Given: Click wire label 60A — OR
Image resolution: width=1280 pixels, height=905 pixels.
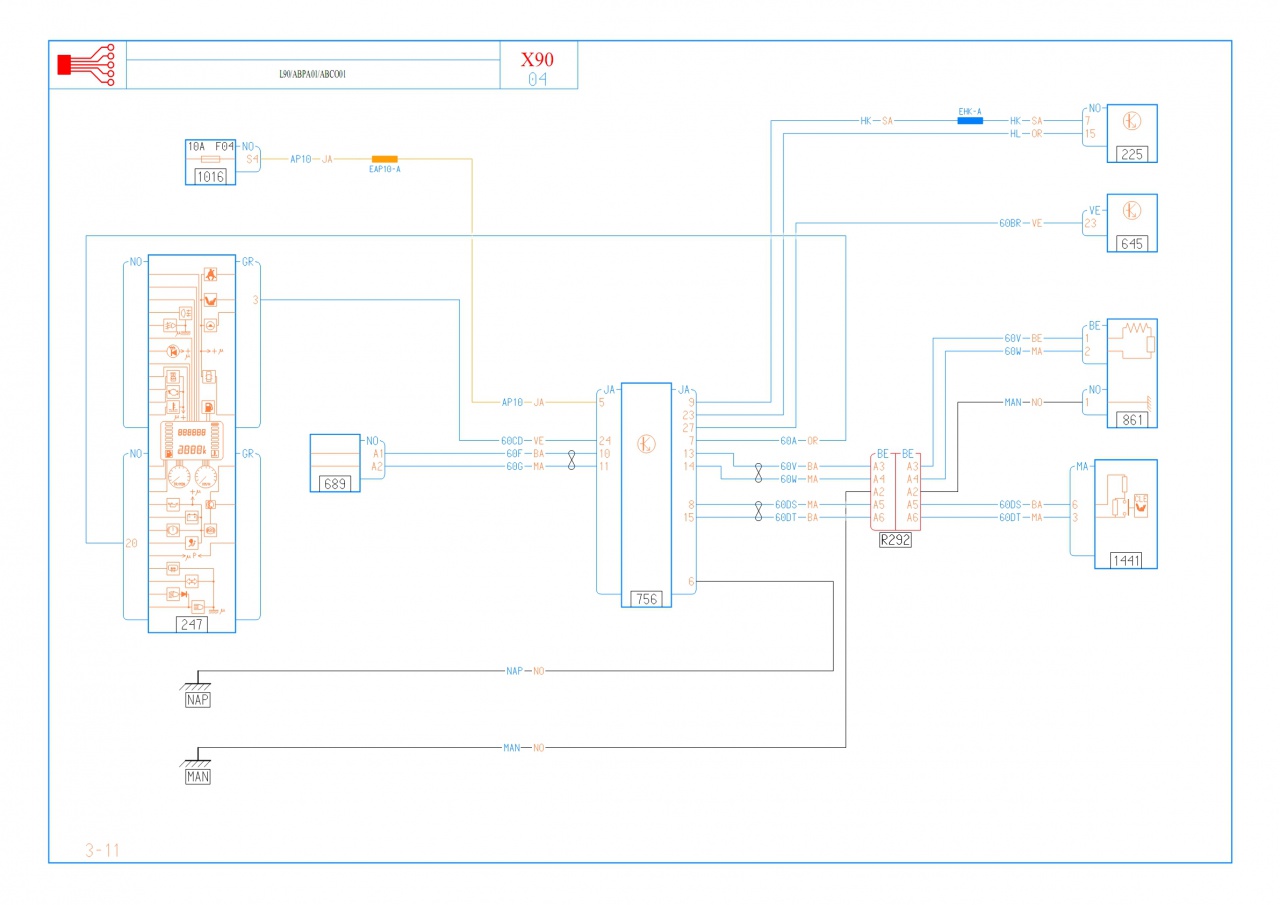Looking at the screenshot, I should tap(799, 440).
